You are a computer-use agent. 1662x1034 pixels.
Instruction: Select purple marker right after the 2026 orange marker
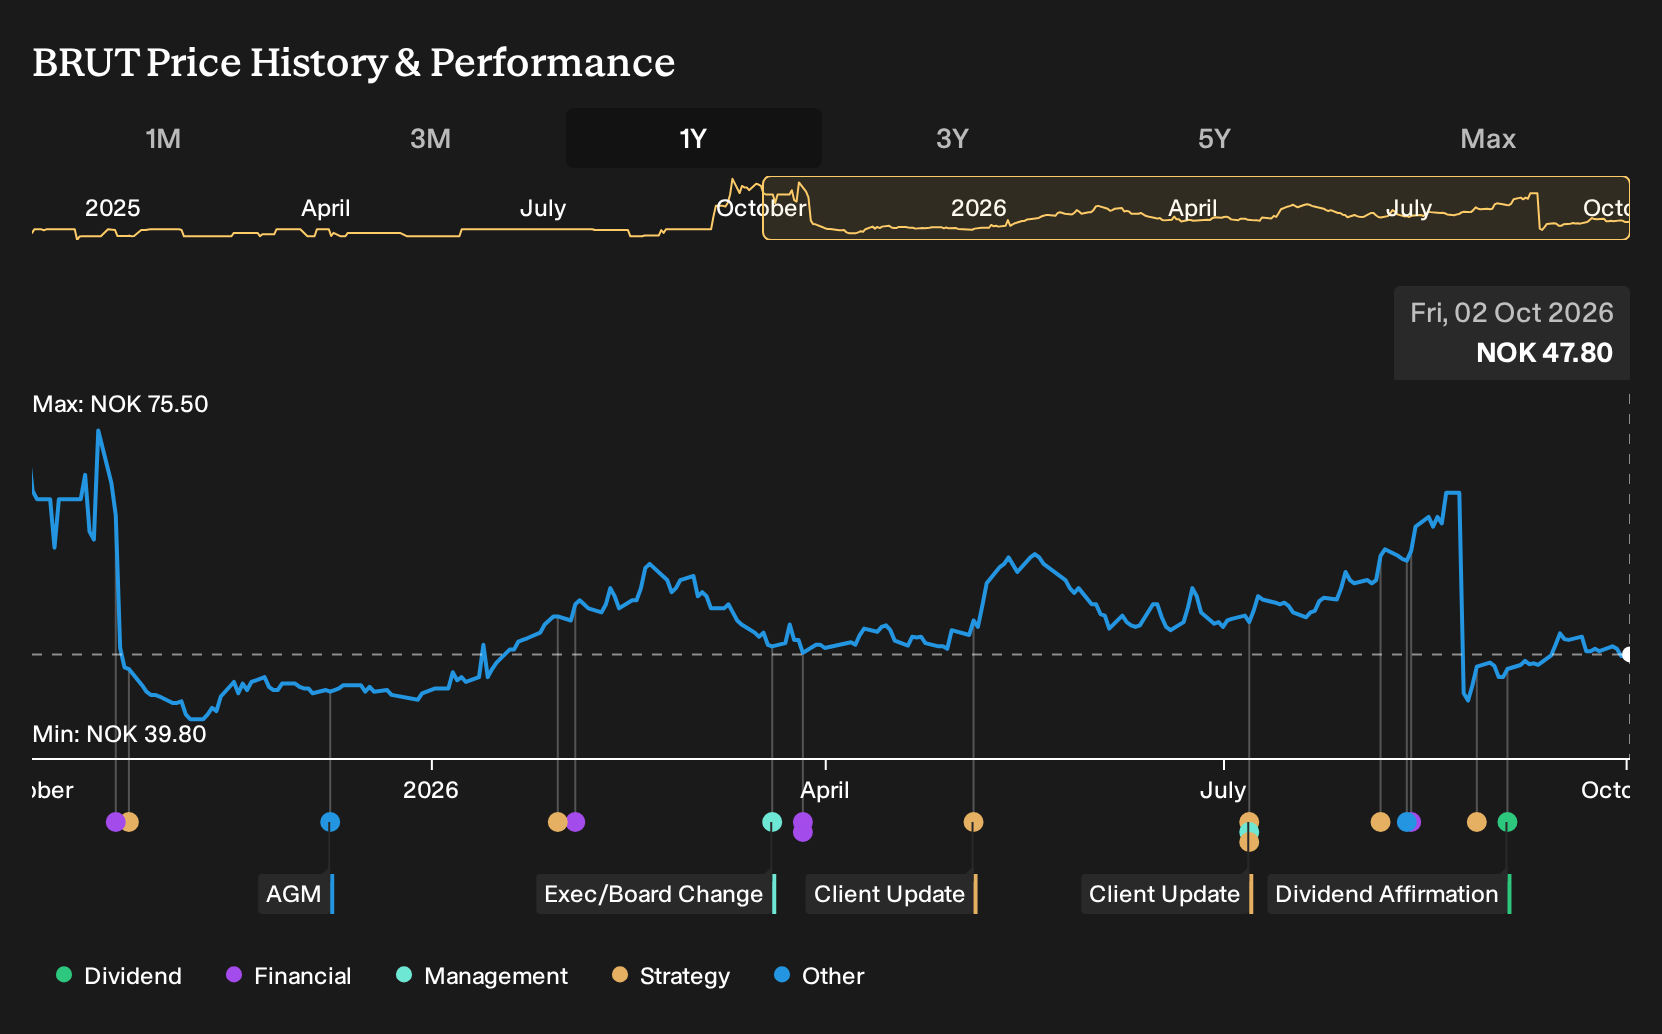(575, 822)
